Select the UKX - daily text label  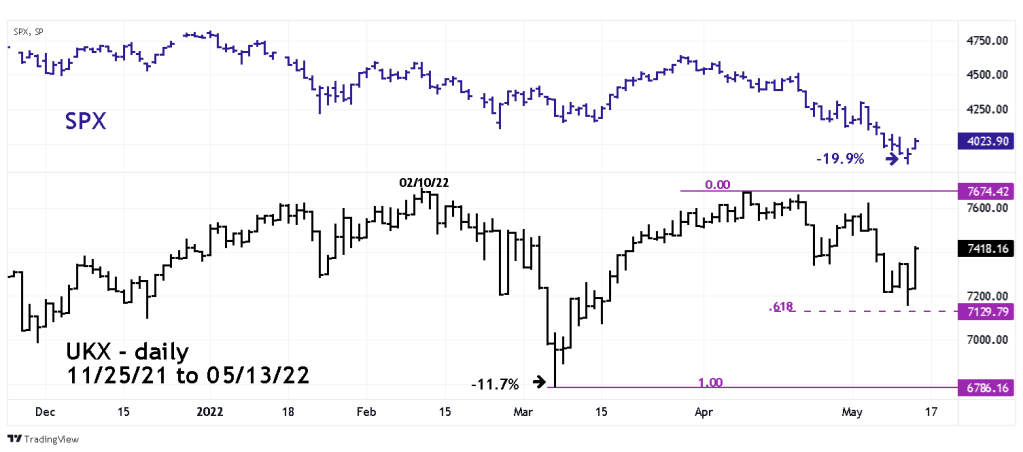(x=126, y=353)
